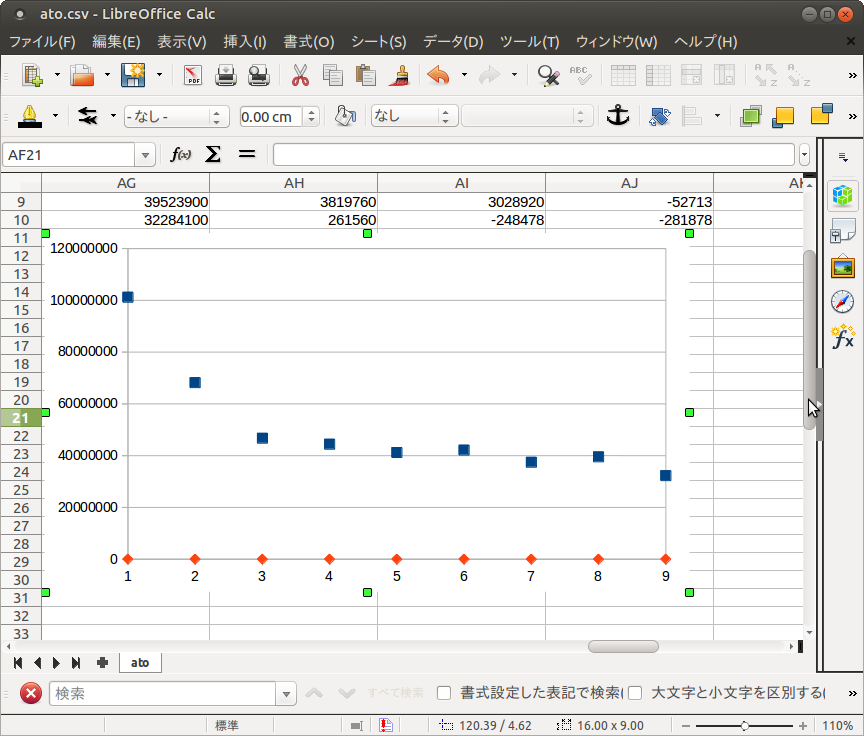Open the 表示(V) menu

coord(182,42)
